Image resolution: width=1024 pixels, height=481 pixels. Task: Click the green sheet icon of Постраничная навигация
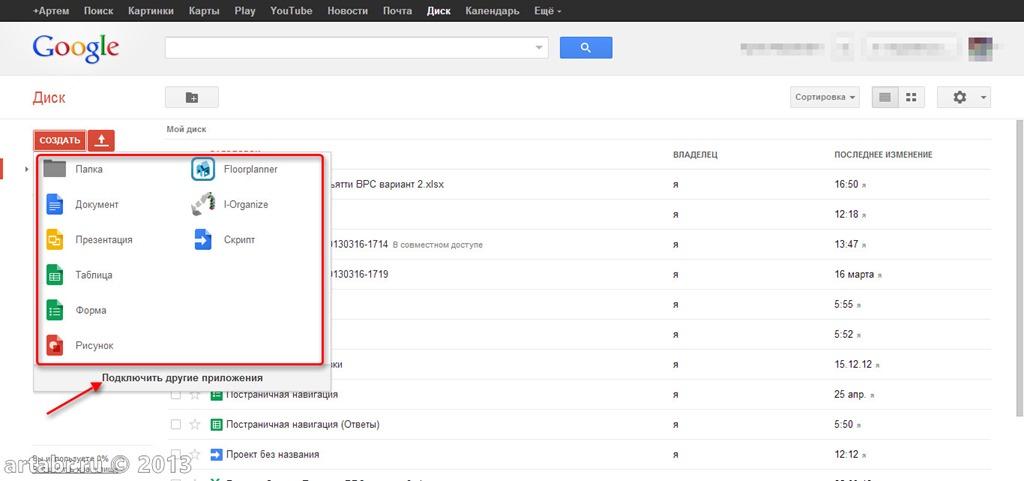pyautogui.click(x=216, y=395)
